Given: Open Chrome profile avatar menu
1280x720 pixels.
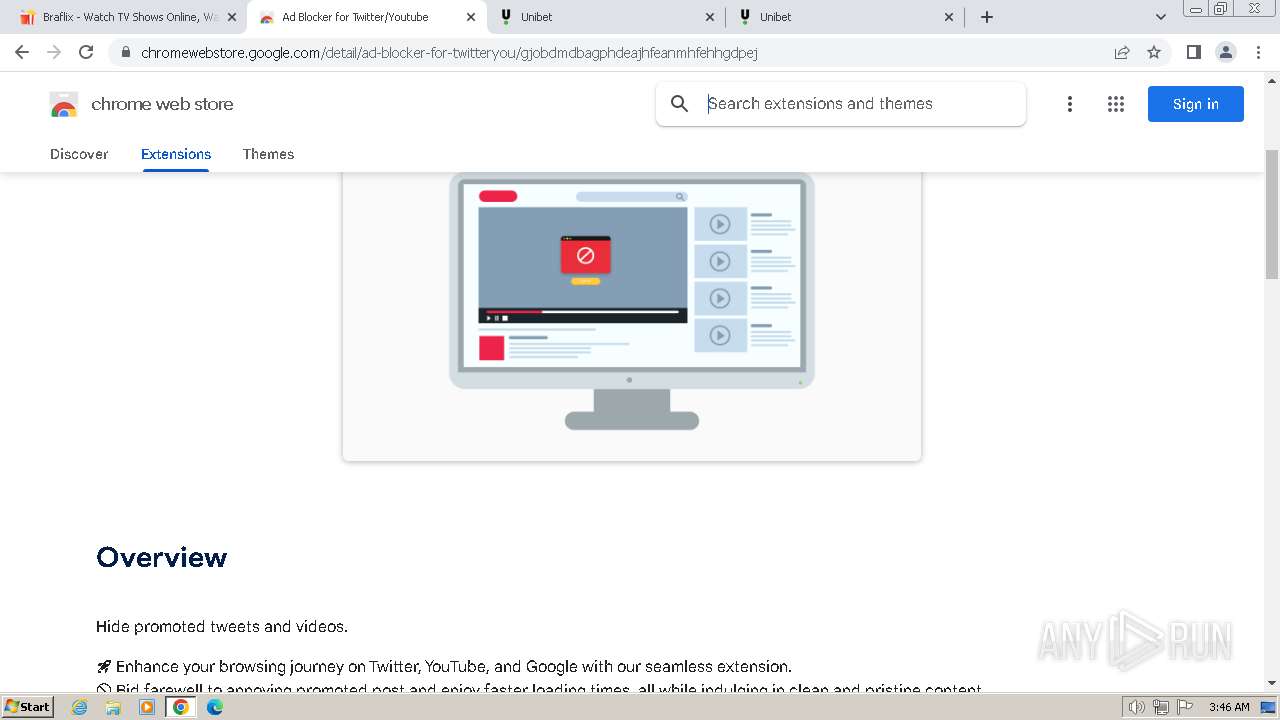Looking at the screenshot, I should tap(1225, 52).
